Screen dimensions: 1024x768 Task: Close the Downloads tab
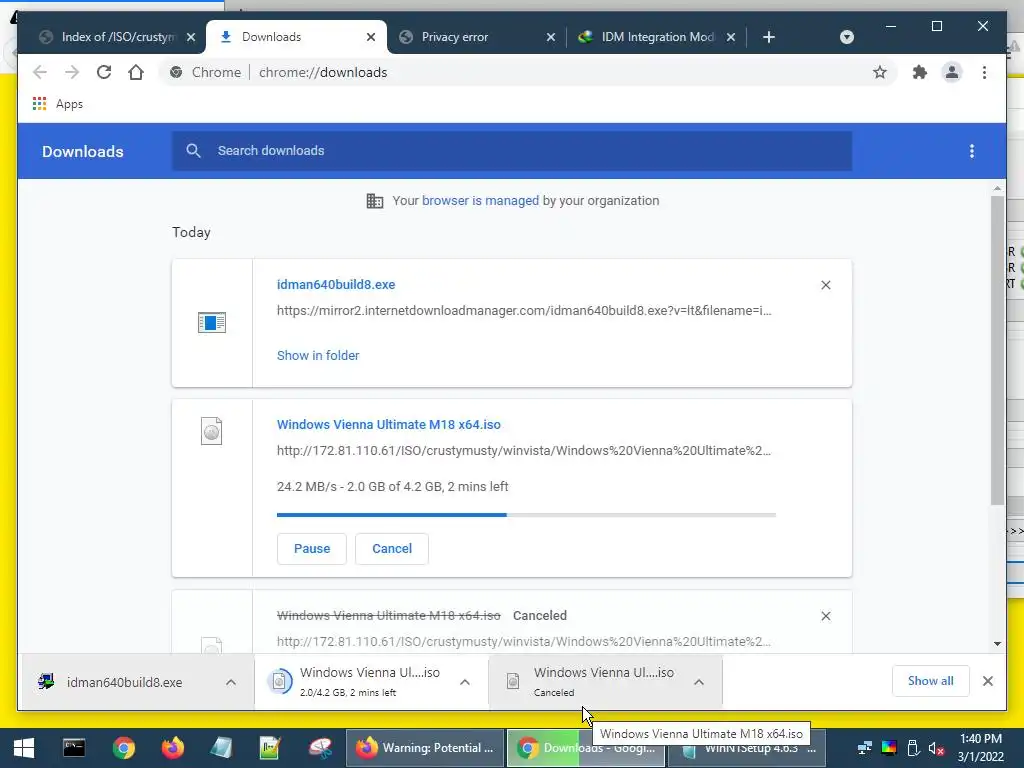tap(371, 37)
